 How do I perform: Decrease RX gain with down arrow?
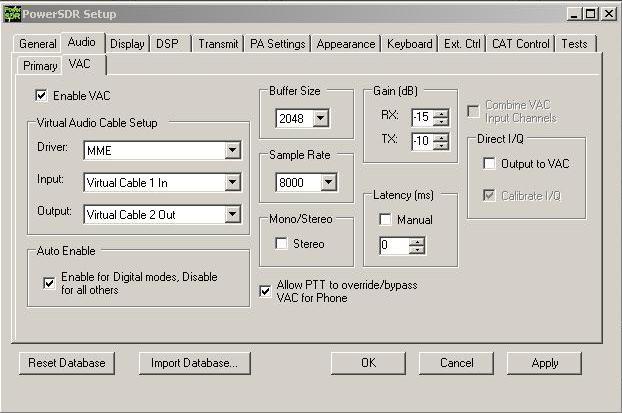pos(442,120)
